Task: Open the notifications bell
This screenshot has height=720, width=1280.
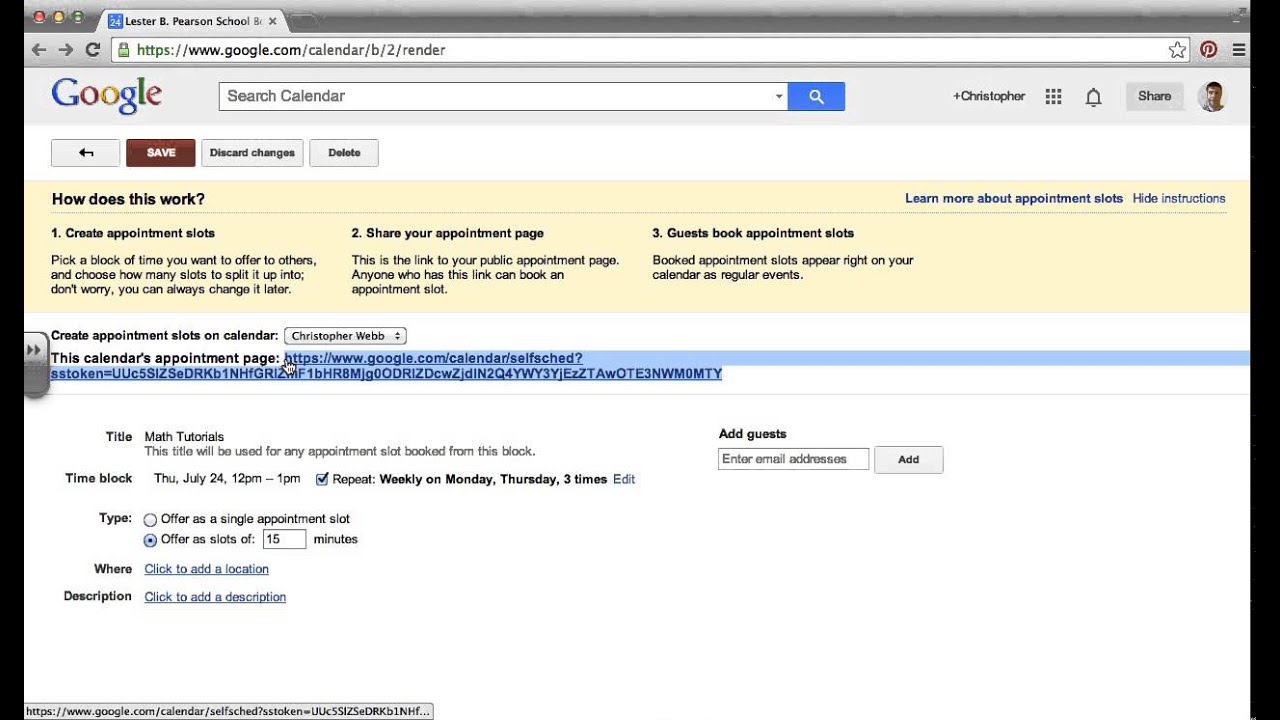Action: [1094, 97]
